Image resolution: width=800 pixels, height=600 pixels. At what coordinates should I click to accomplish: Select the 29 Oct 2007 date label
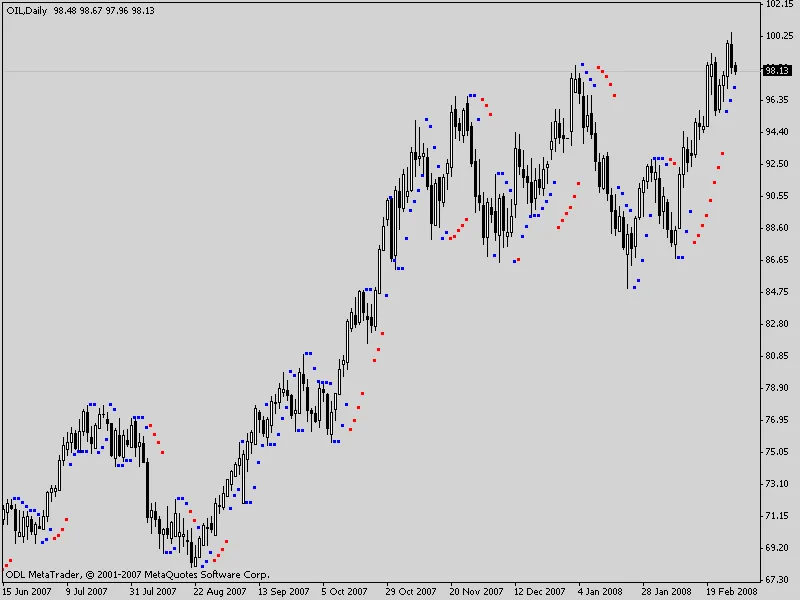(414, 591)
